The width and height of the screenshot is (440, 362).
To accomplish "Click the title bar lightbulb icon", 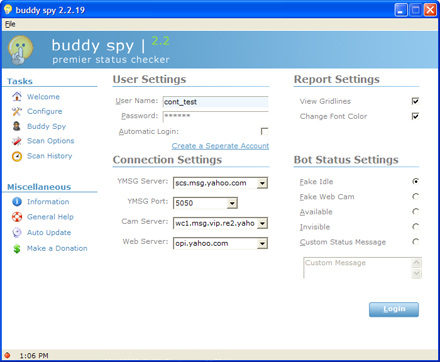I will (8, 10).
